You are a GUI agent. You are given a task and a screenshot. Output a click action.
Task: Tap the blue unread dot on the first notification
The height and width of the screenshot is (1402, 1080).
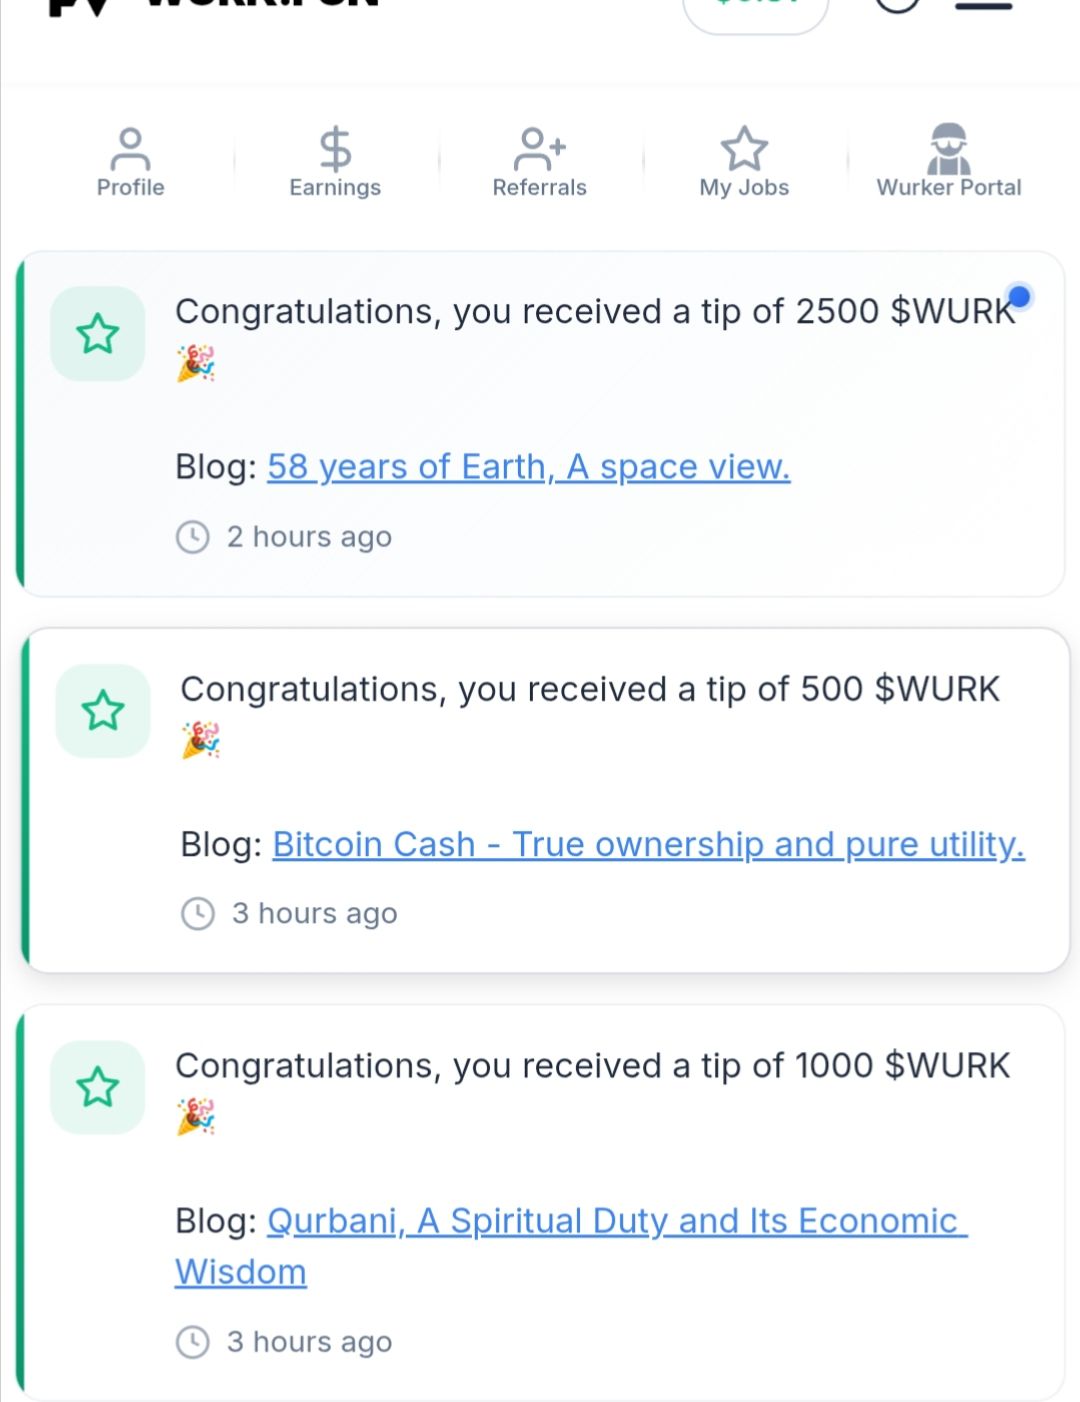1019,296
